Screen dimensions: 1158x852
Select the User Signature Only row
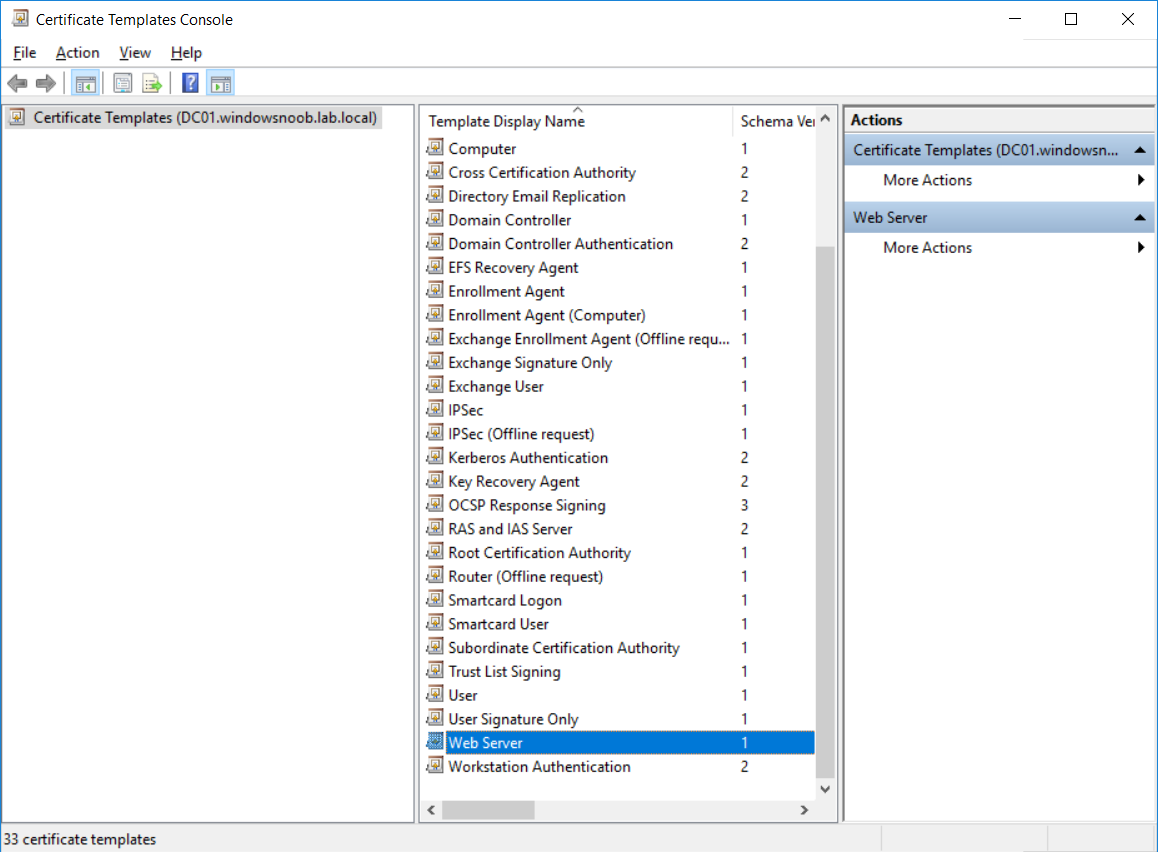pyautogui.click(x=620, y=718)
